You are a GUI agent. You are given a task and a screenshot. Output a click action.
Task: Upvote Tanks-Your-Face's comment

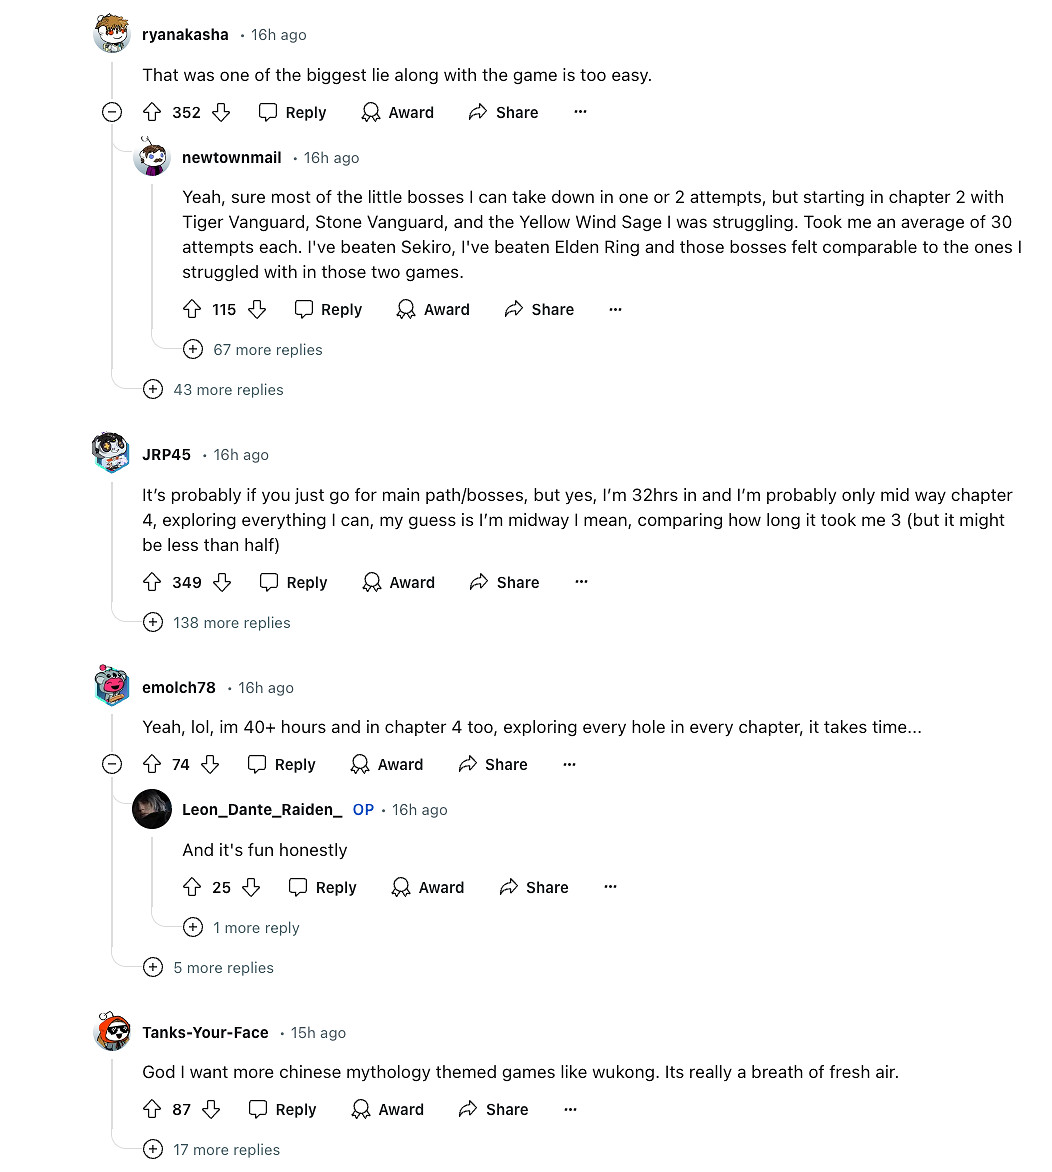152,1110
